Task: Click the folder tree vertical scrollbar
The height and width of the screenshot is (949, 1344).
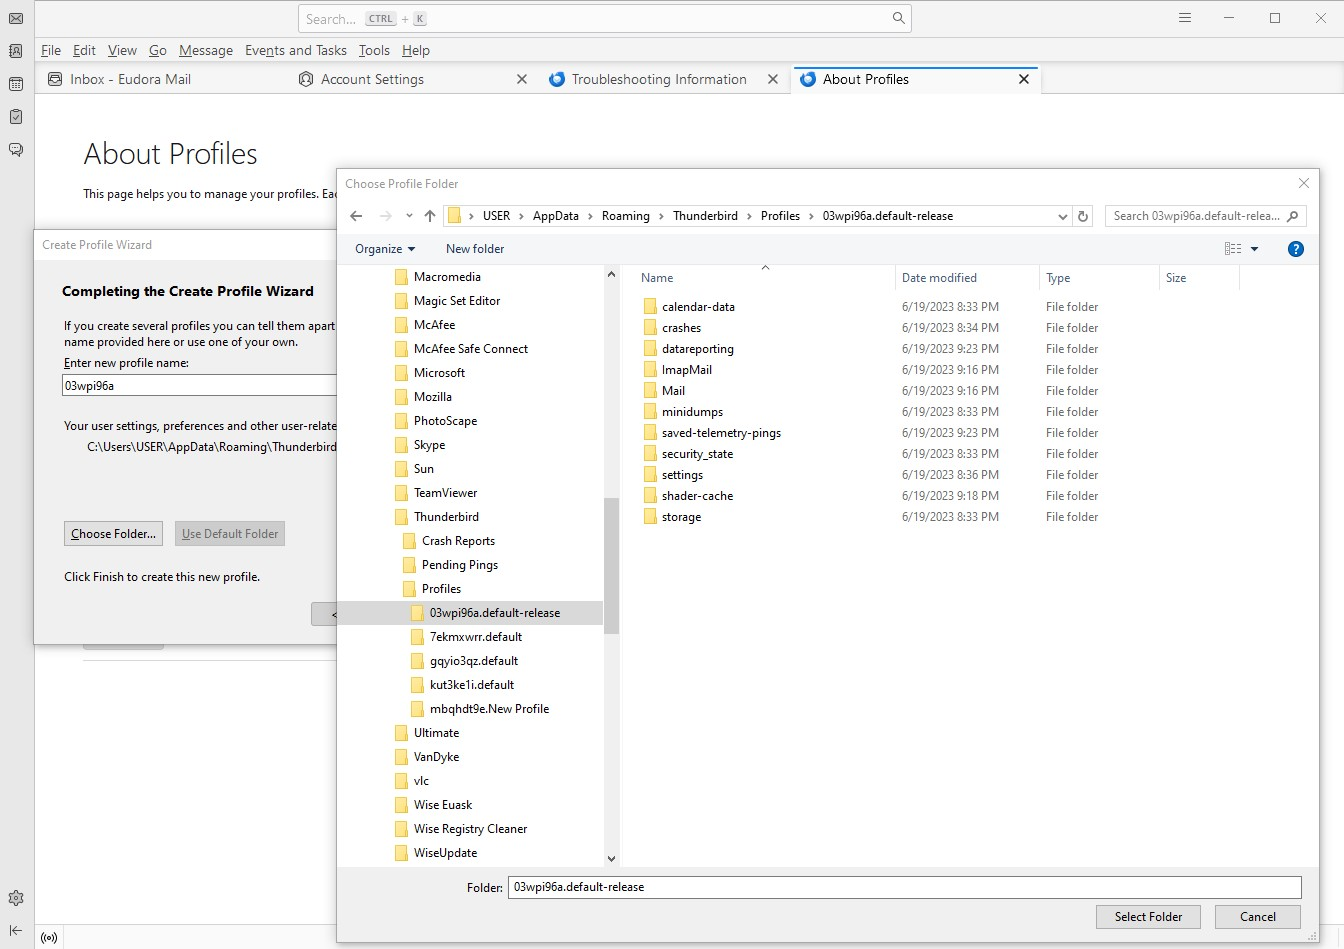Action: (x=611, y=565)
